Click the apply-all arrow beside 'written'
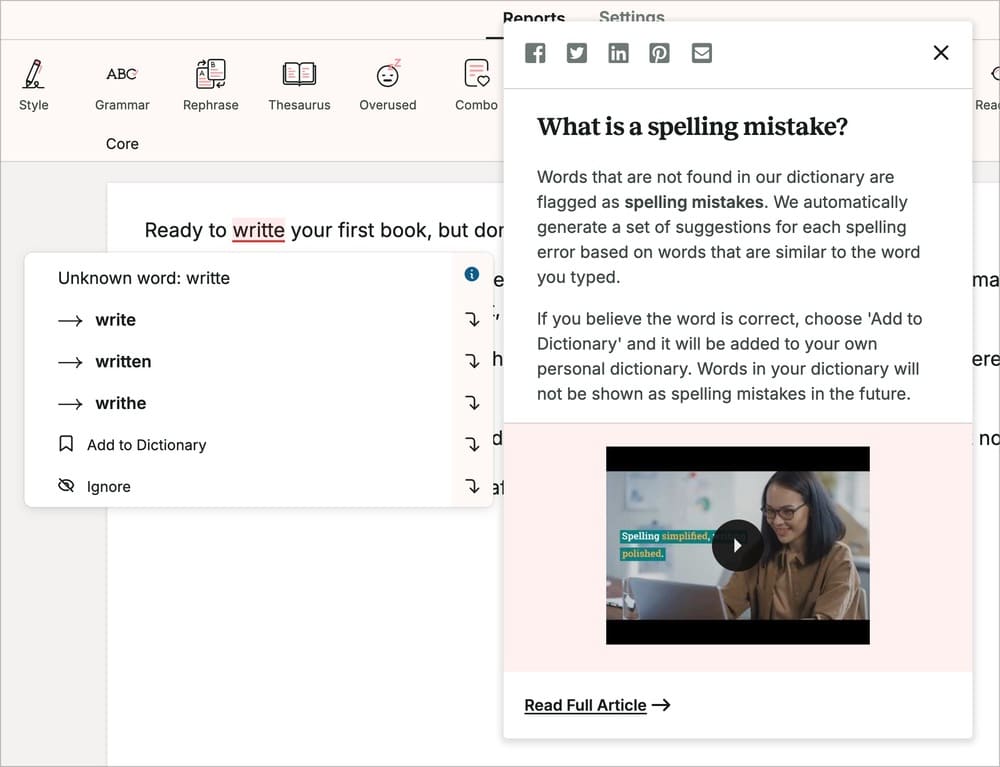Viewport: 1000px width, 767px height. click(x=472, y=361)
